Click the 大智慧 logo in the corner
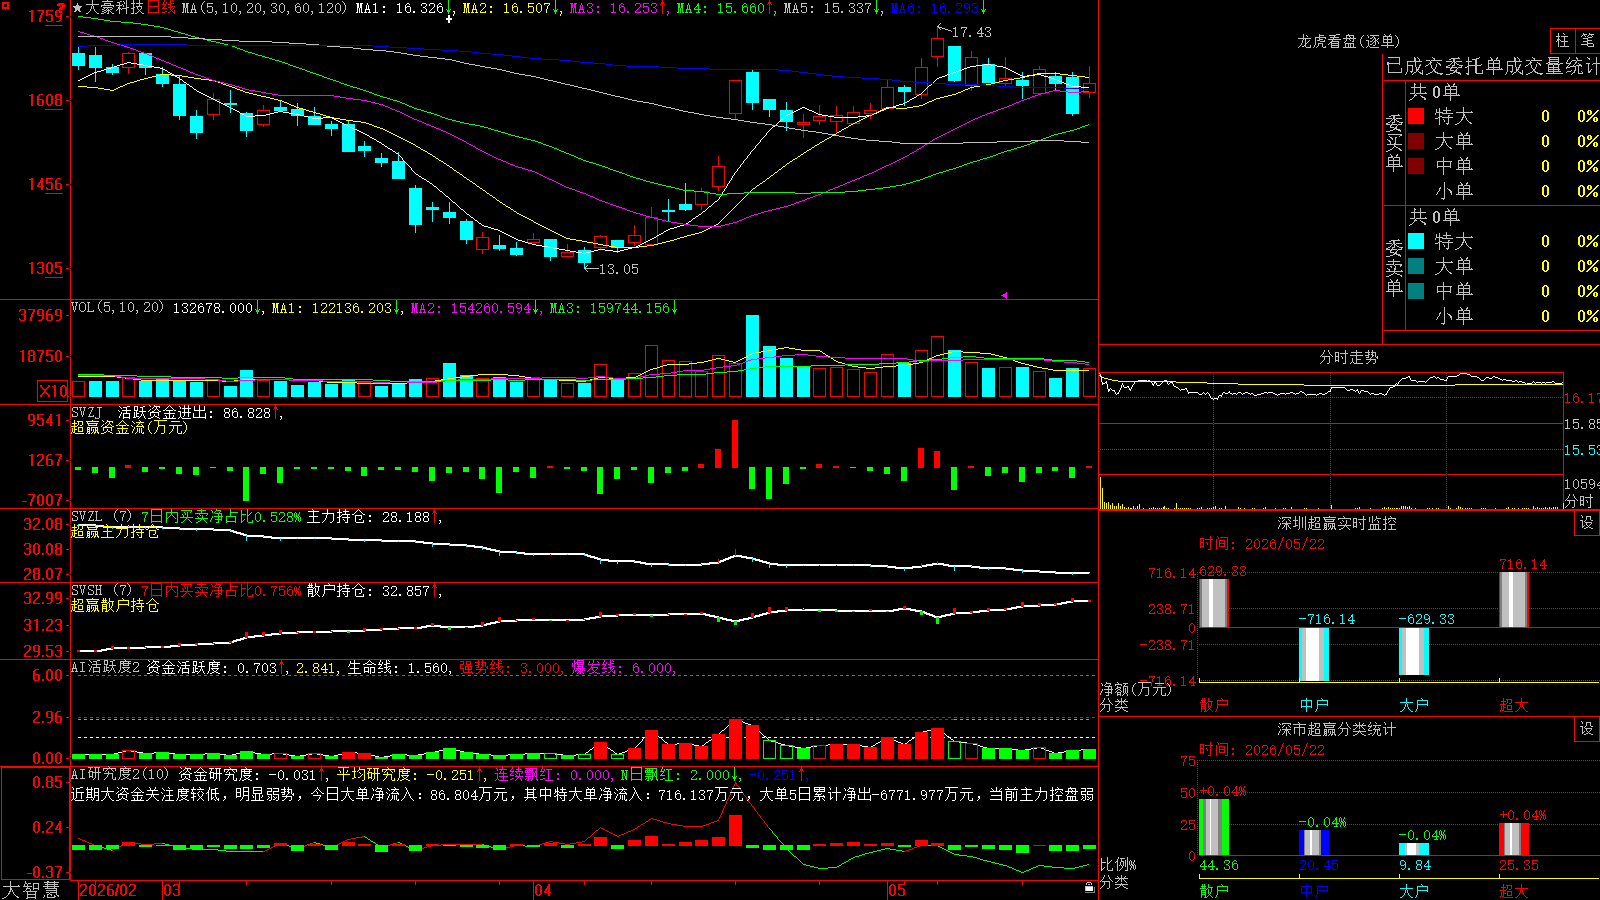The image size is (1600, 900). 31,890
